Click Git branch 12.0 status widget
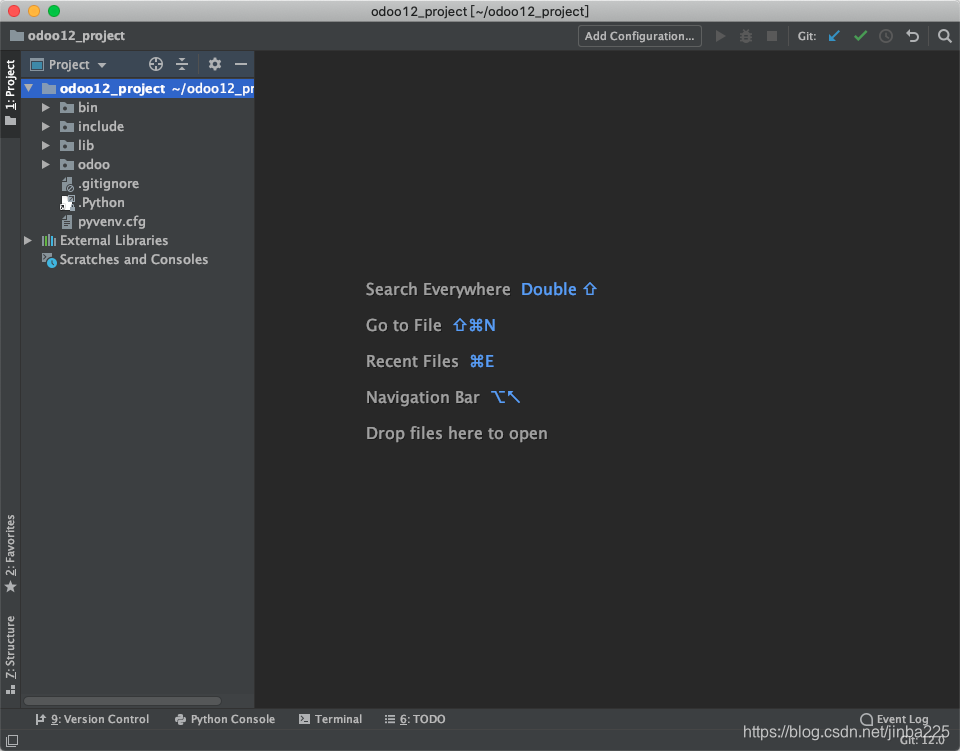 pyautogui.click(x=922, y=741)
